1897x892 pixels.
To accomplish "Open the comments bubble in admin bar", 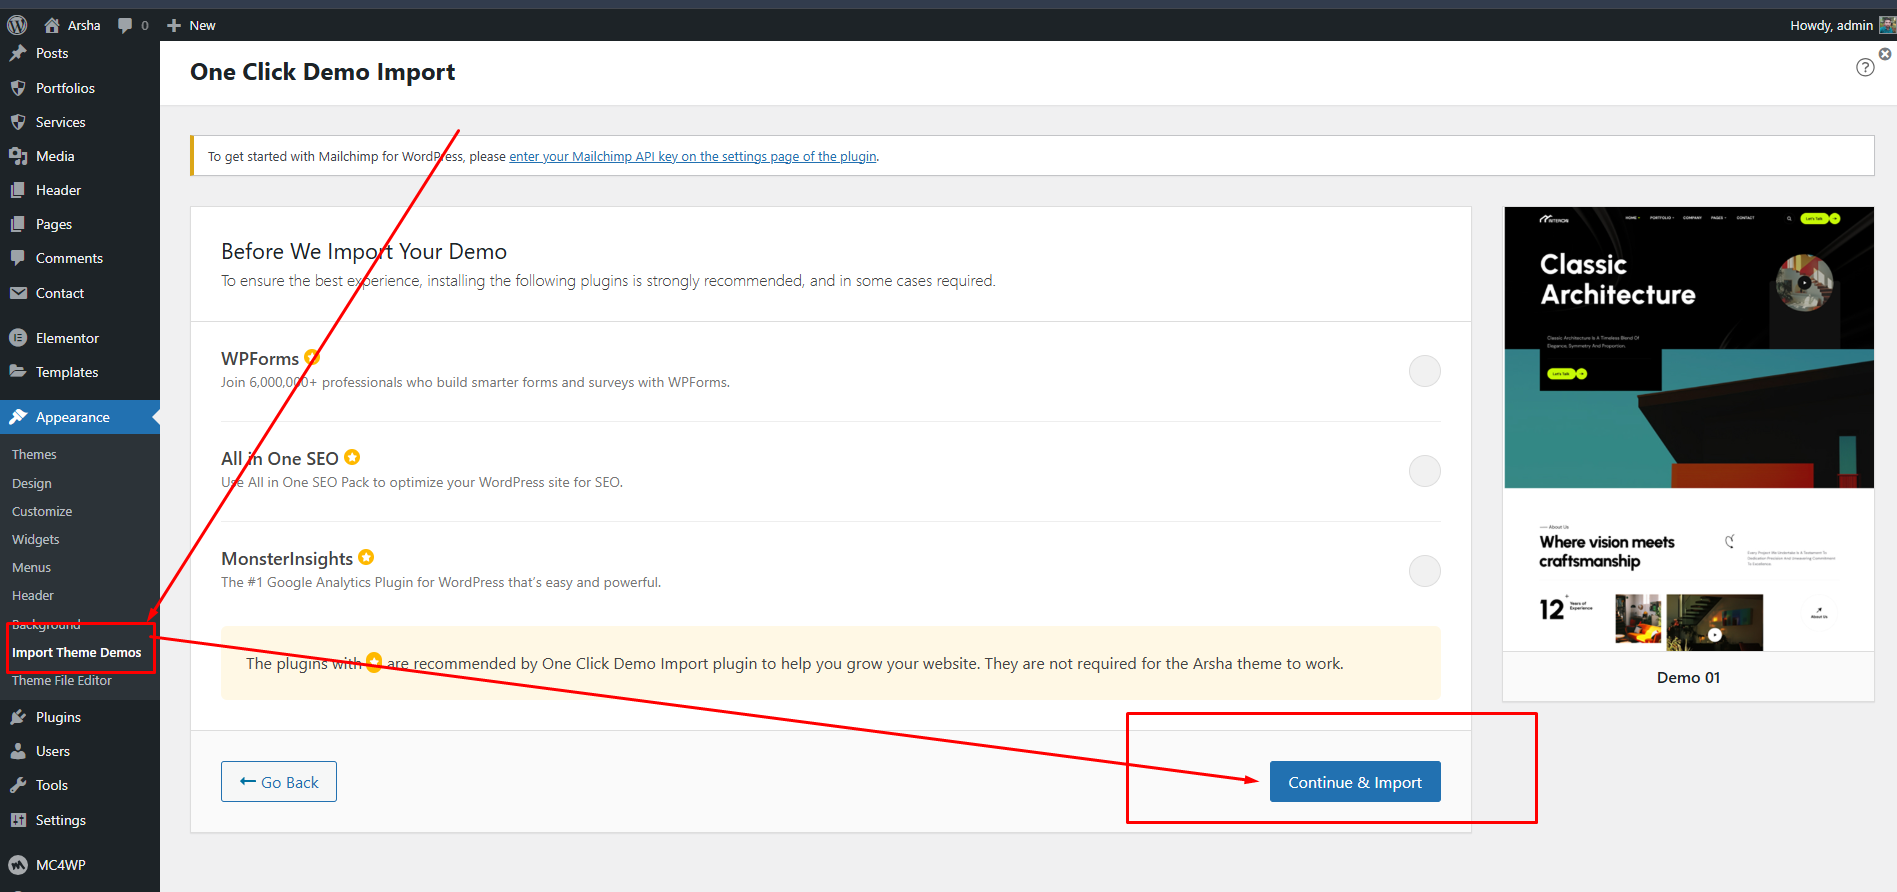I will (125, 25).
